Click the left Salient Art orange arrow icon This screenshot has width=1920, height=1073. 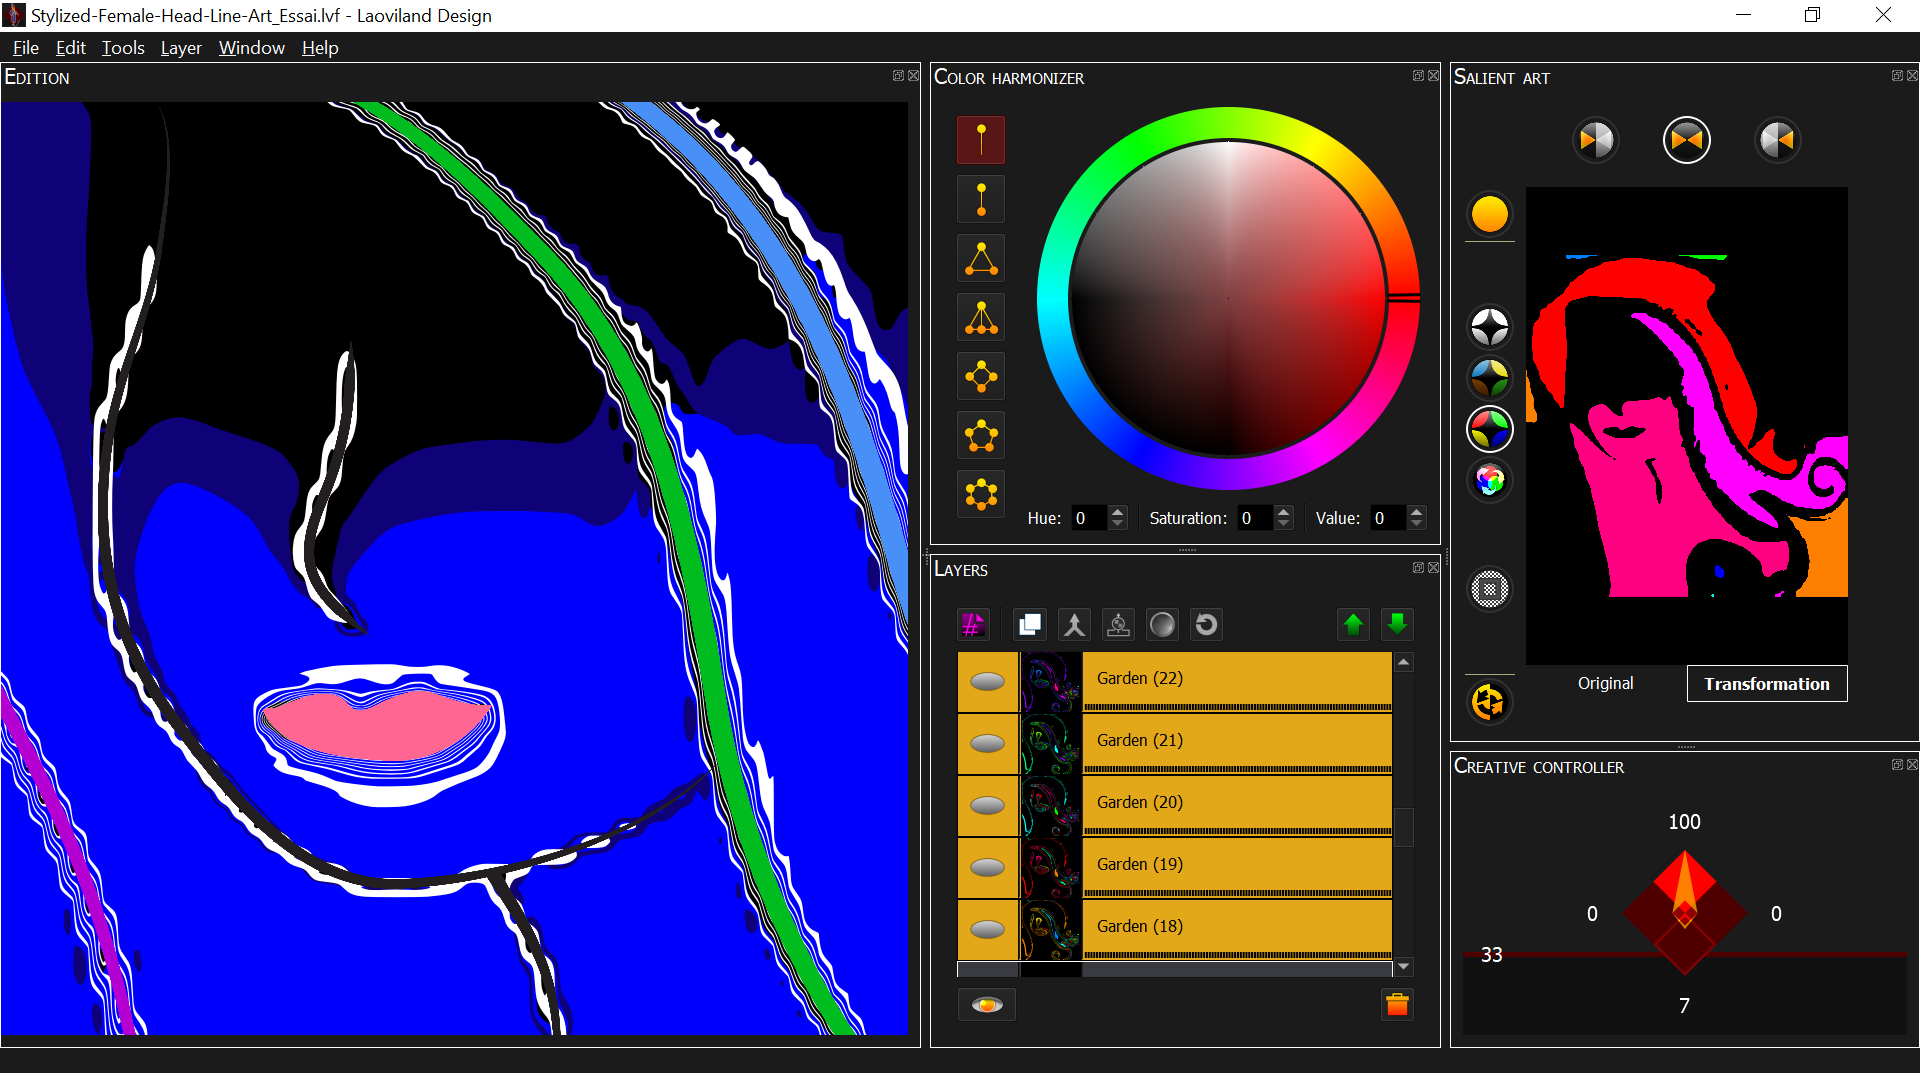(1596, 140)
